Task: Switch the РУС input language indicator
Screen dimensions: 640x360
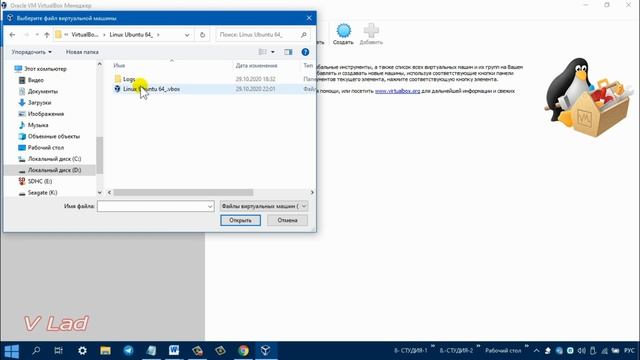Action: point(629,351)
